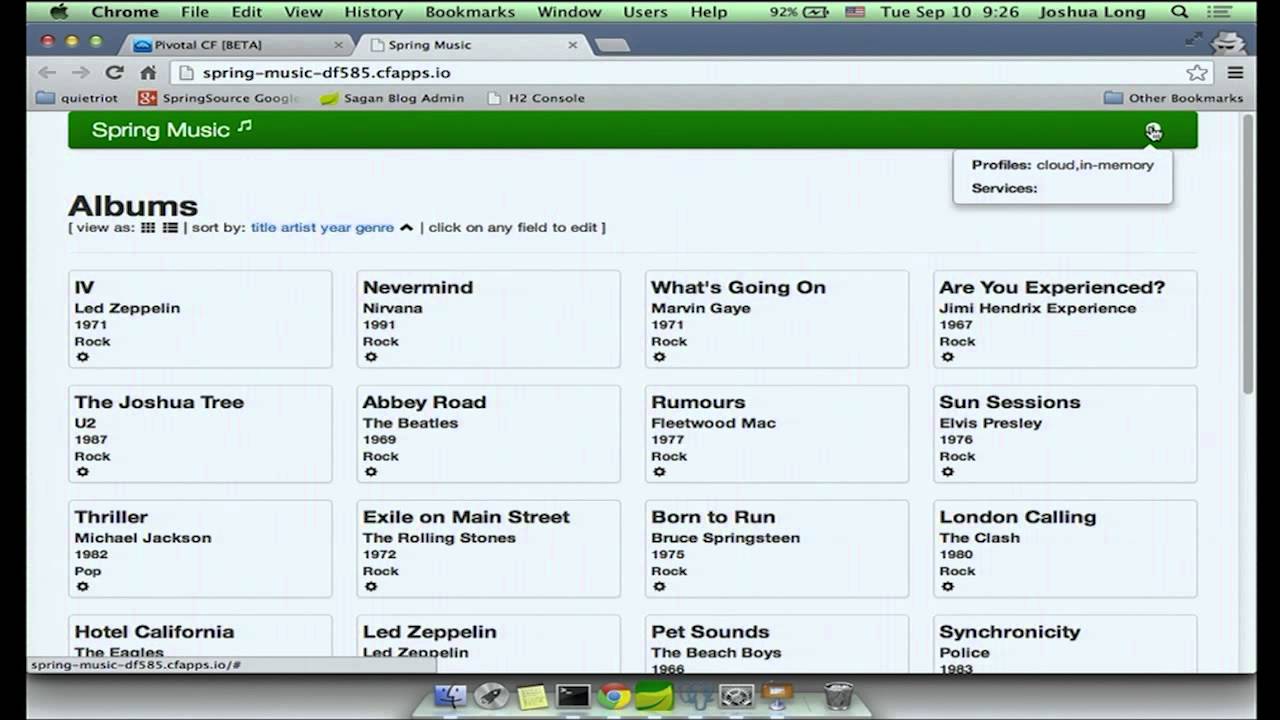1280x720 pixels.
Task: Edit the year "1987" on The Joshua Tree
Action: click(x=91, y=439)
